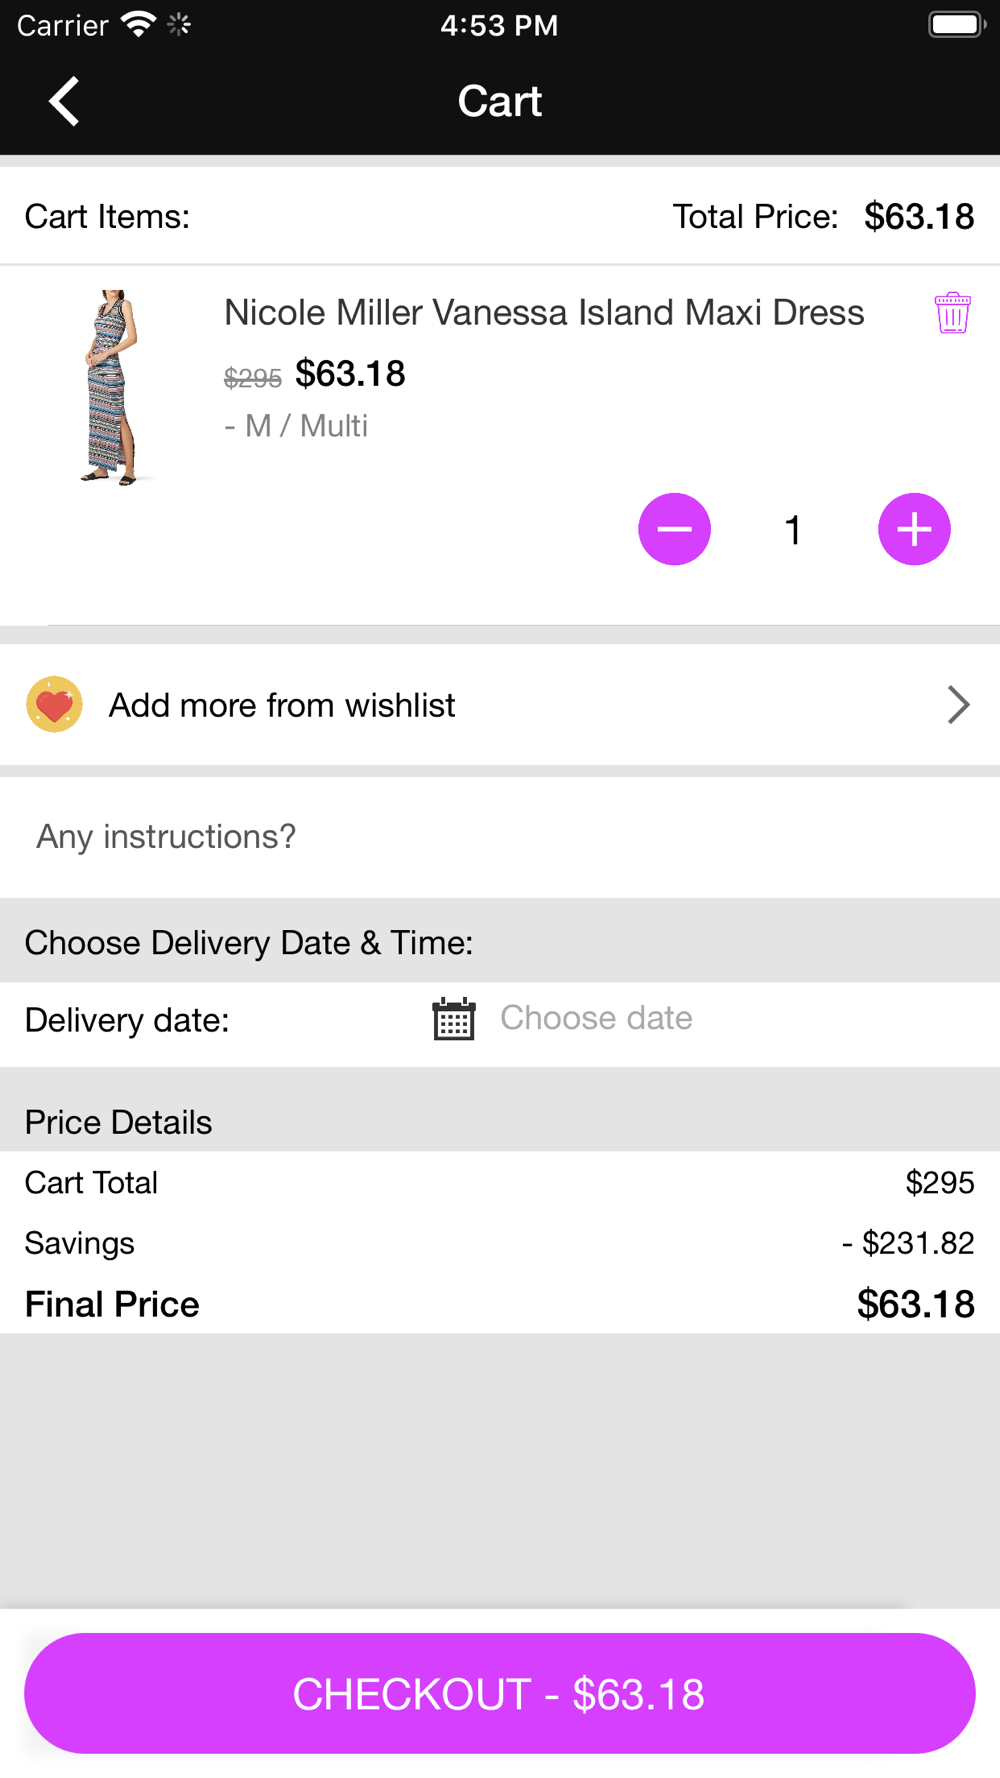Open Add more from wishlist
Image resolution: width=1000 pixels, height=1778 pixels.
coord(500,705)
